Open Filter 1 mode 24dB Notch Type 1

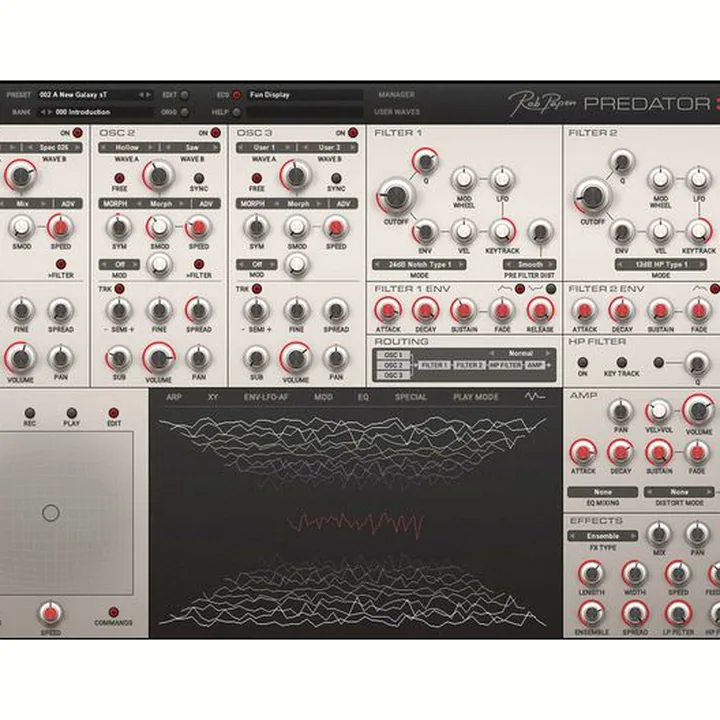coord(419,264)
